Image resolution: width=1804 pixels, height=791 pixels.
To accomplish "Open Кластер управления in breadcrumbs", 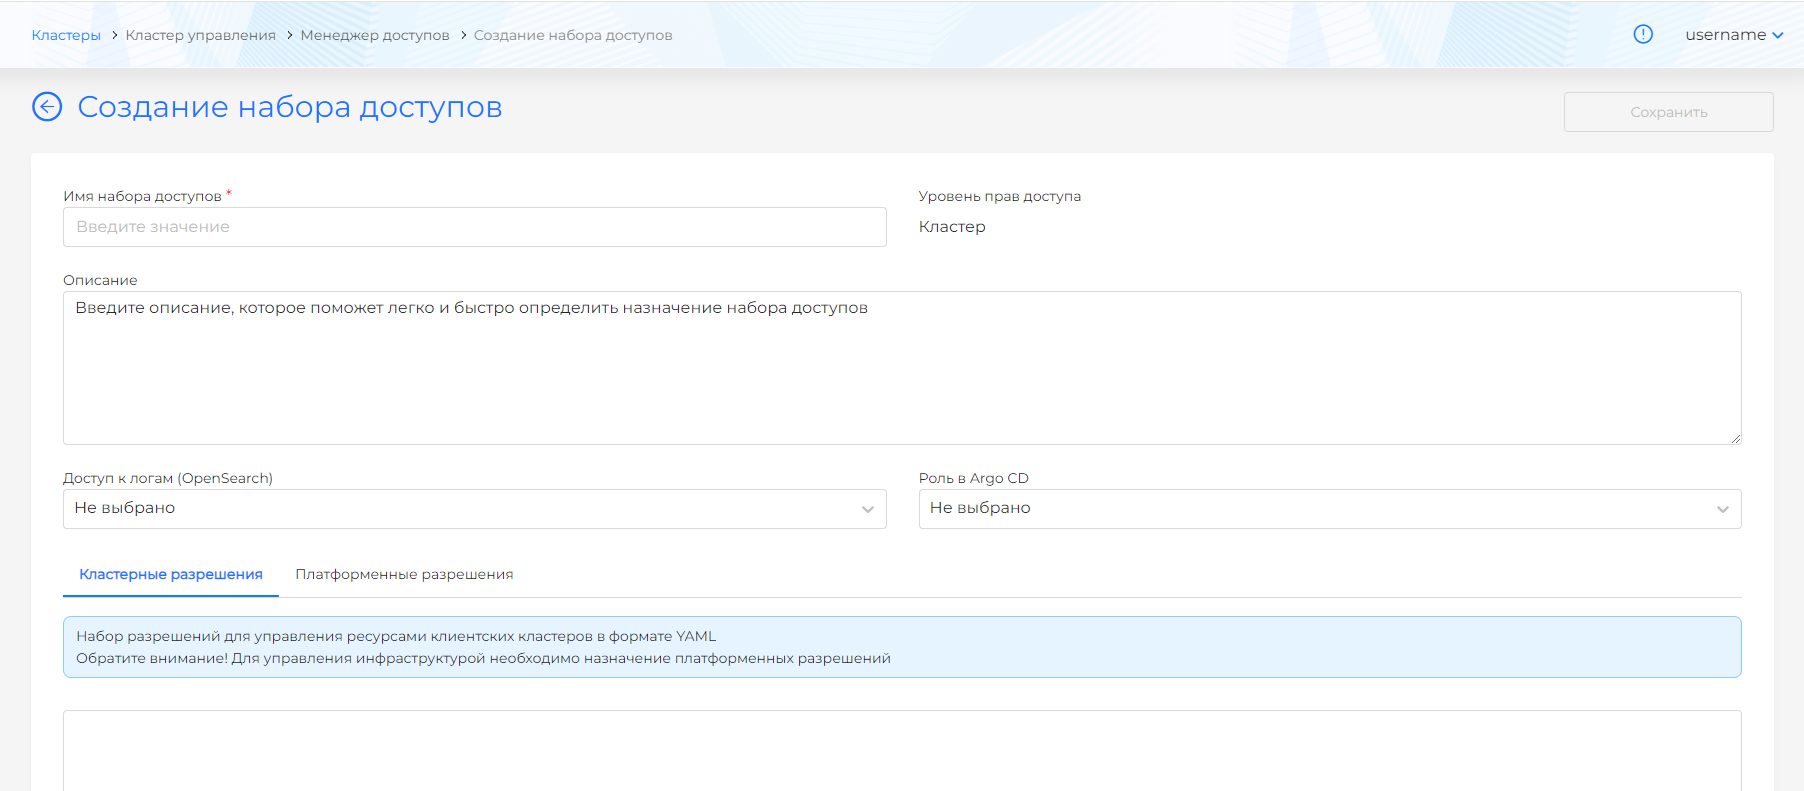I will point(200,35).
